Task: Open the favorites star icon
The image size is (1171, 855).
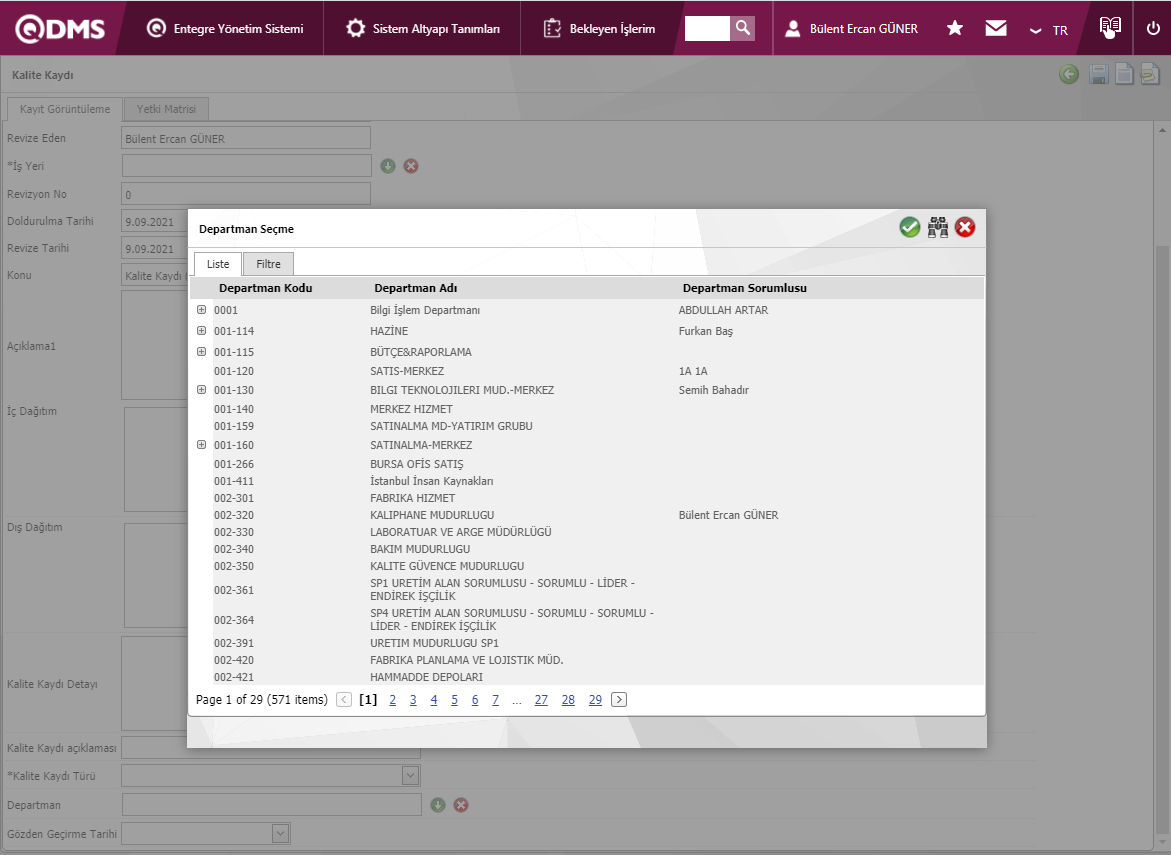Action: [955, 29]
